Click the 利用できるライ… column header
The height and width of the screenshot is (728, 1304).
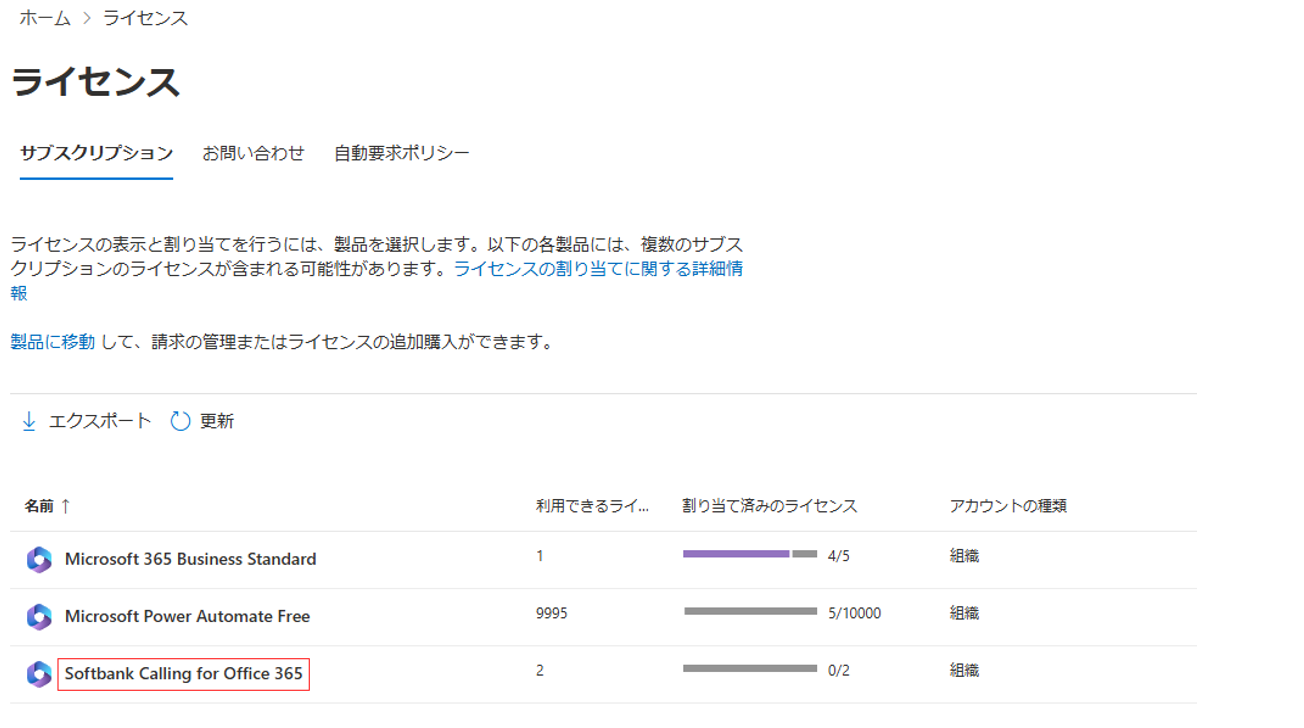tap(592, 506)
